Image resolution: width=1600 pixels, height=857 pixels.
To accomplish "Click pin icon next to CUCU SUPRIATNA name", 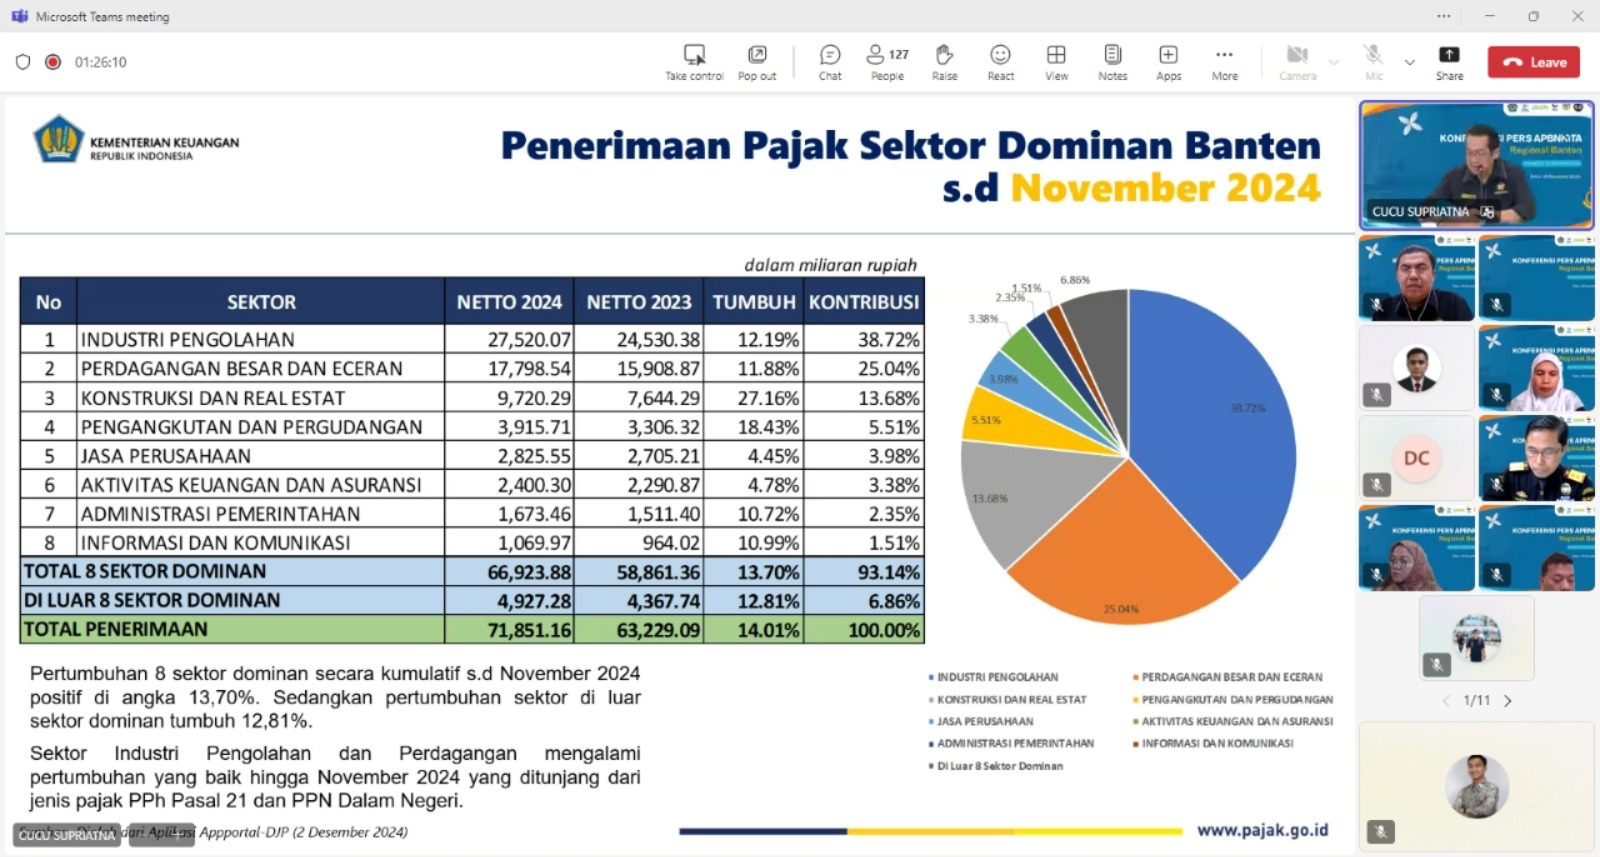I will point(1488,212).
